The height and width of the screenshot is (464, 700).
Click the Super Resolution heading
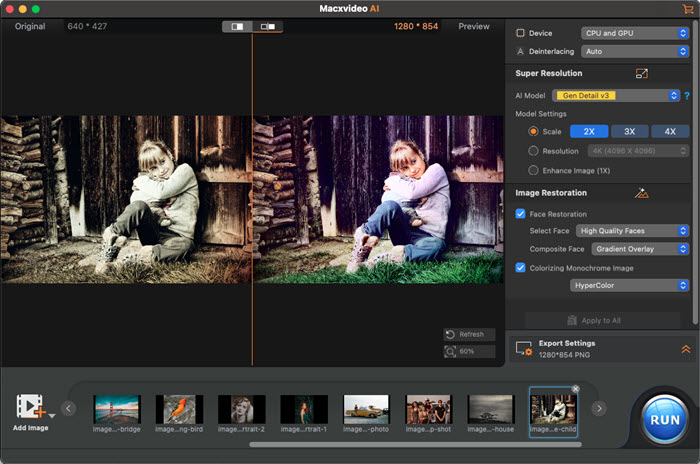[549, 73]
